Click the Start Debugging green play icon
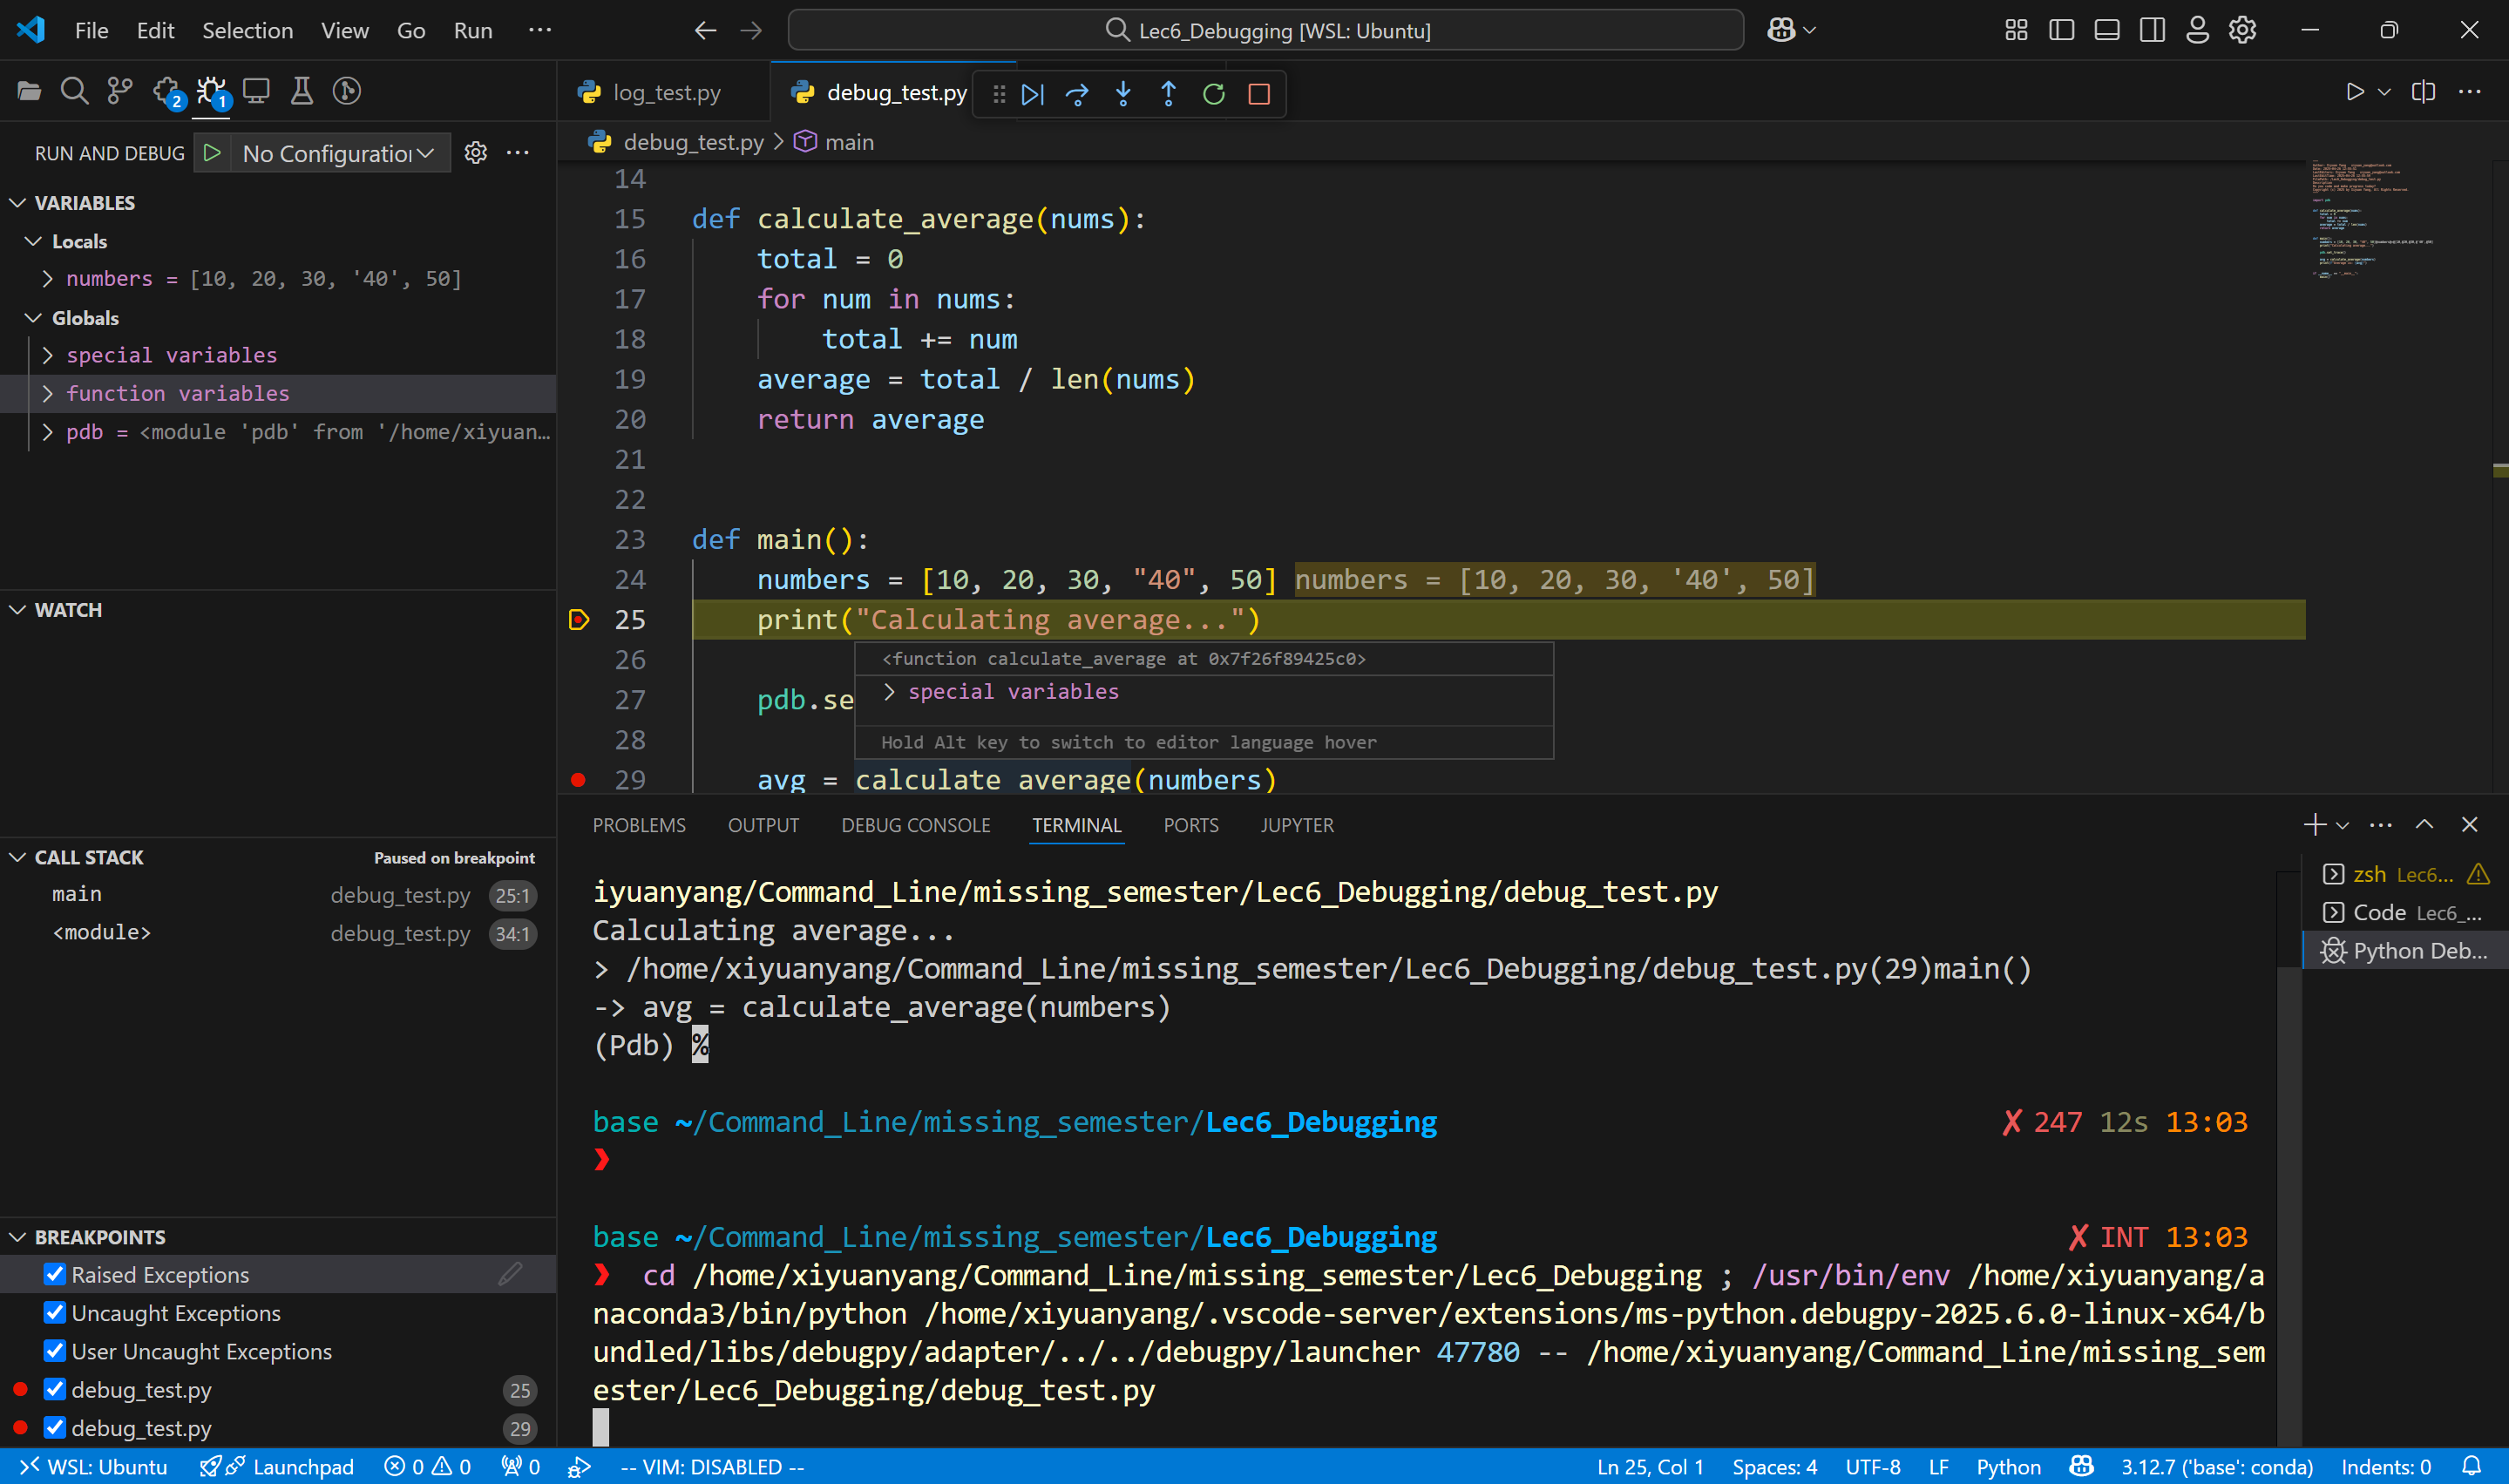Screen dimensions: 2509x1484 pyautogui.click(x=212, y=153)
